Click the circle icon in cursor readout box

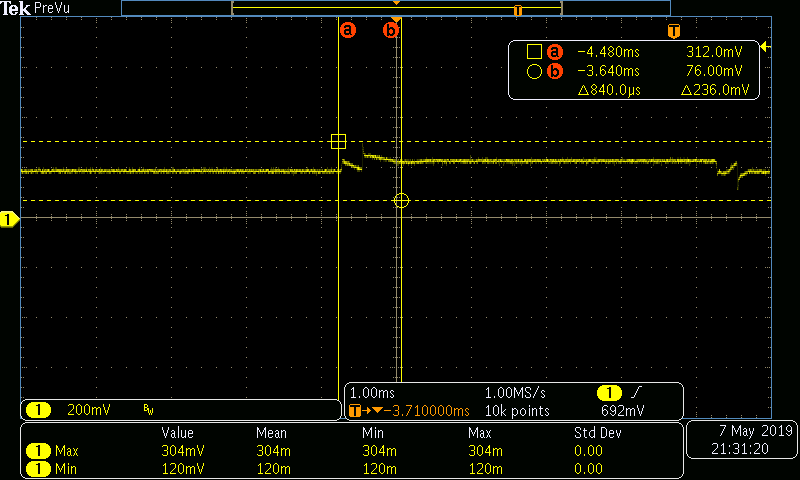[534, 71]
